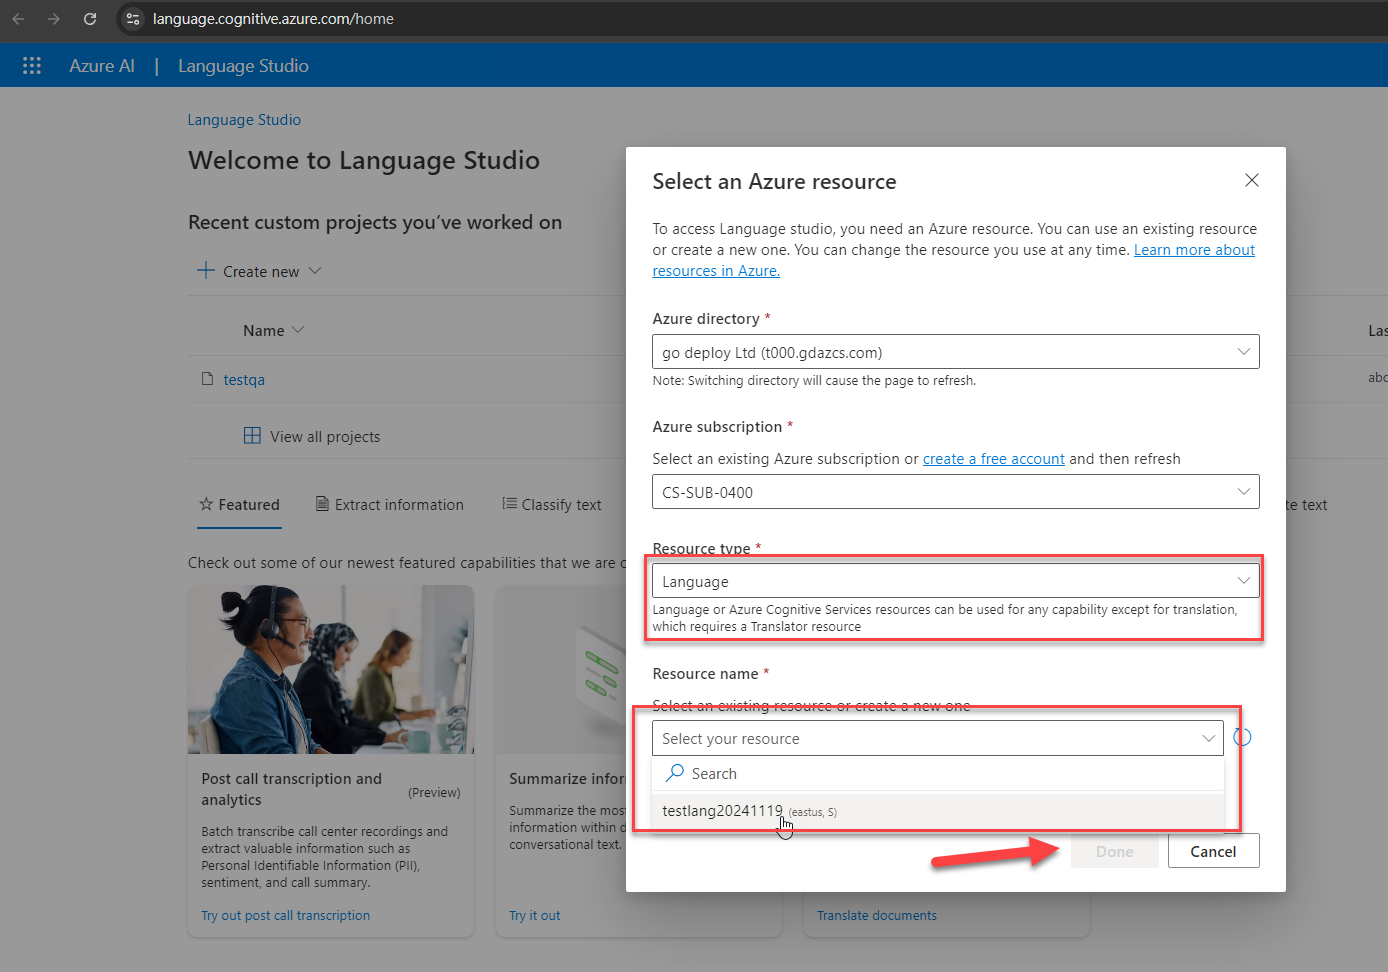Switch to the Classify text tab
This screenshot has height=972, width=1388.
point(552,505)
